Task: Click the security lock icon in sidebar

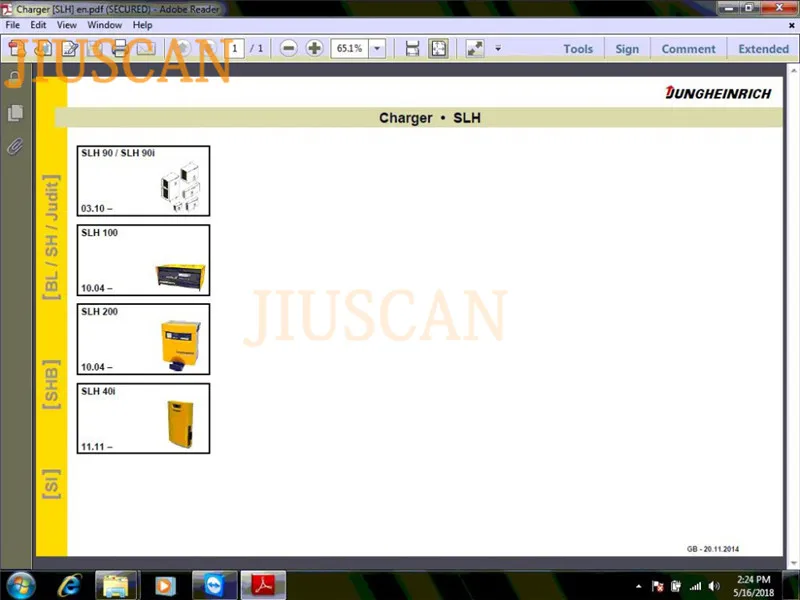Action: 16,79
